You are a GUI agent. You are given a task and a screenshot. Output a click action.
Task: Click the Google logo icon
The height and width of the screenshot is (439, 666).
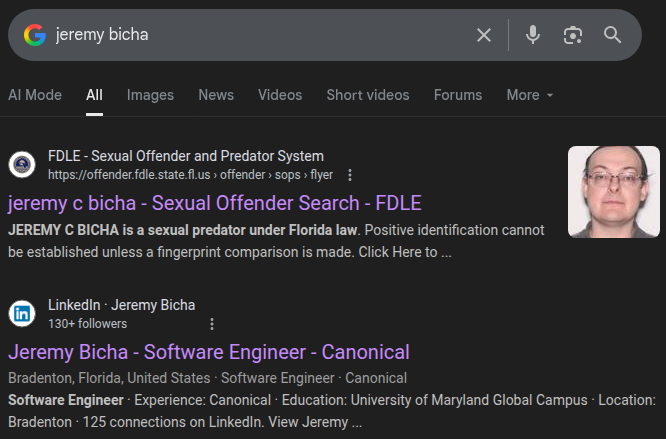click(x=35, y=35)
